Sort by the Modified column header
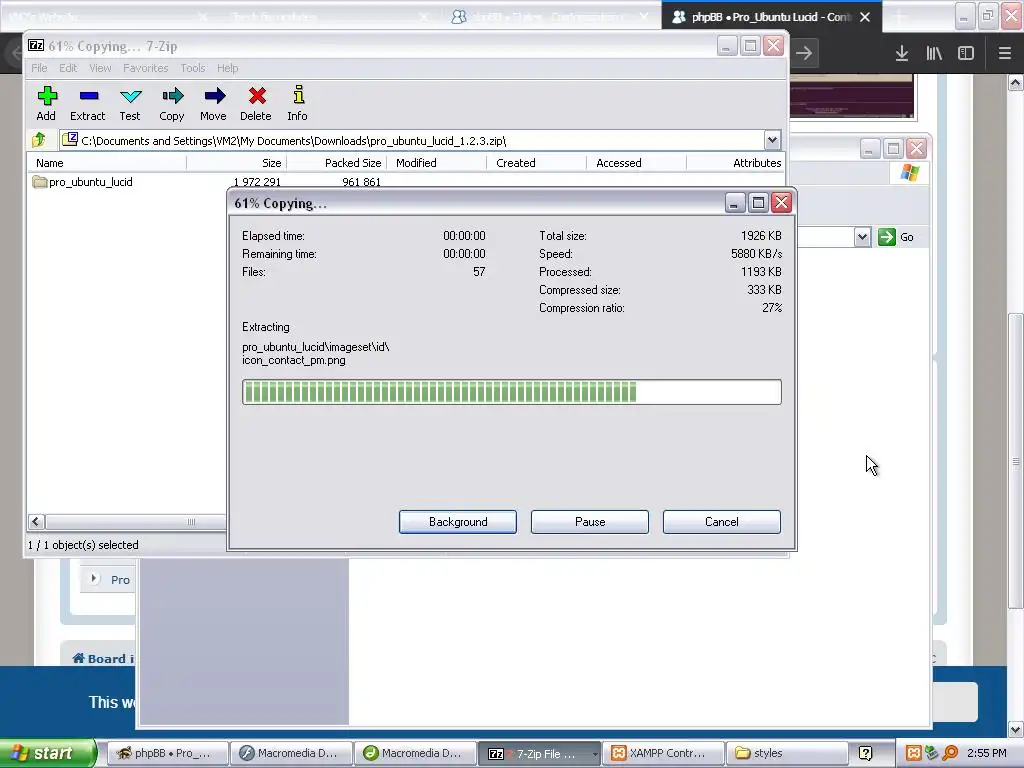The width and height of the screenshot is (1024, 768). coord(436,163)
